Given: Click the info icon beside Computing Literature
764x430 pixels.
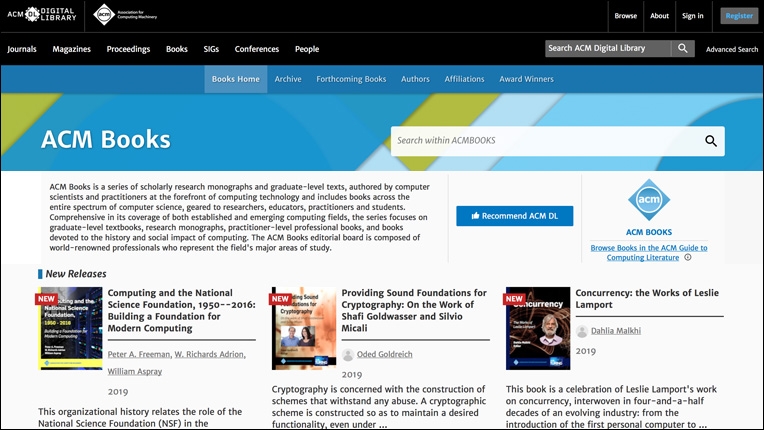Looking at the screenshot, I should point(688,257).
